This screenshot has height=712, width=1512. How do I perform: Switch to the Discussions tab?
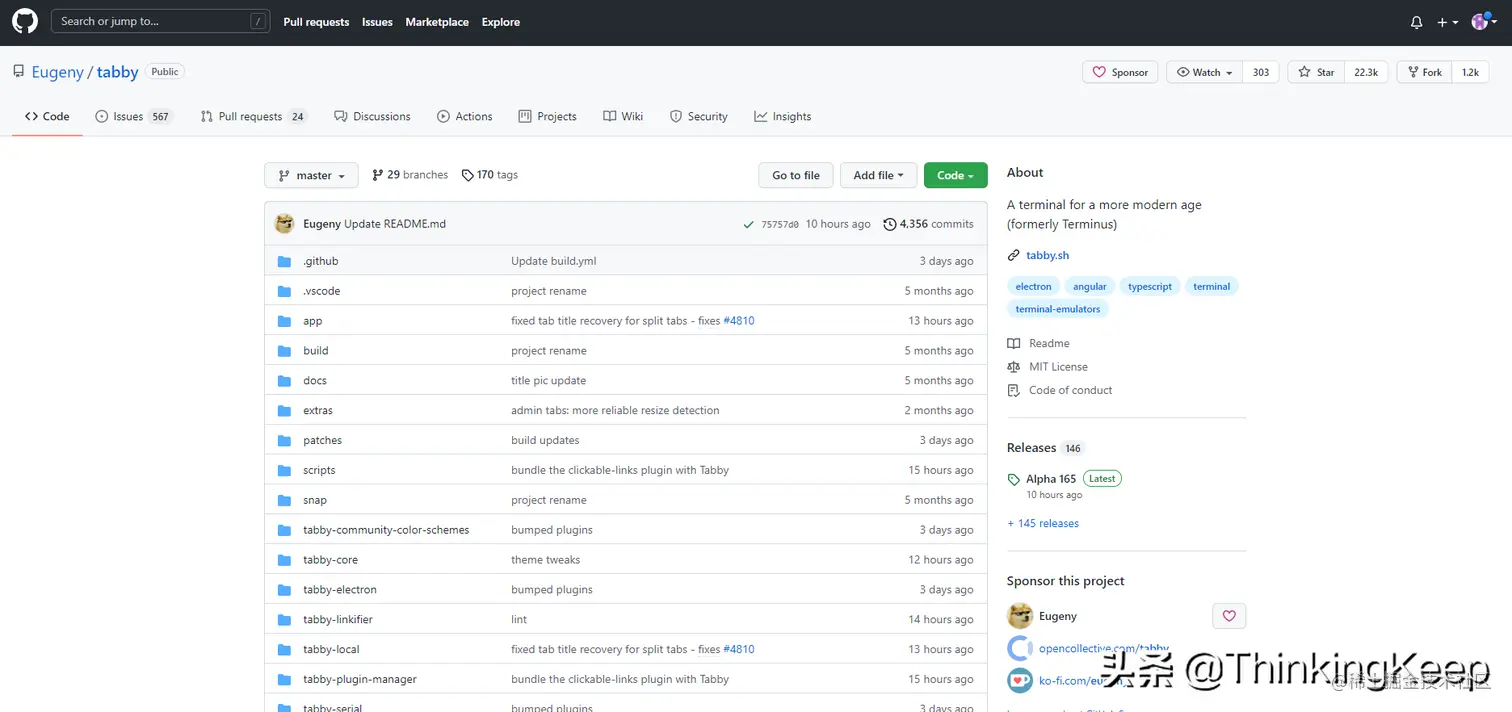point(372,116)
